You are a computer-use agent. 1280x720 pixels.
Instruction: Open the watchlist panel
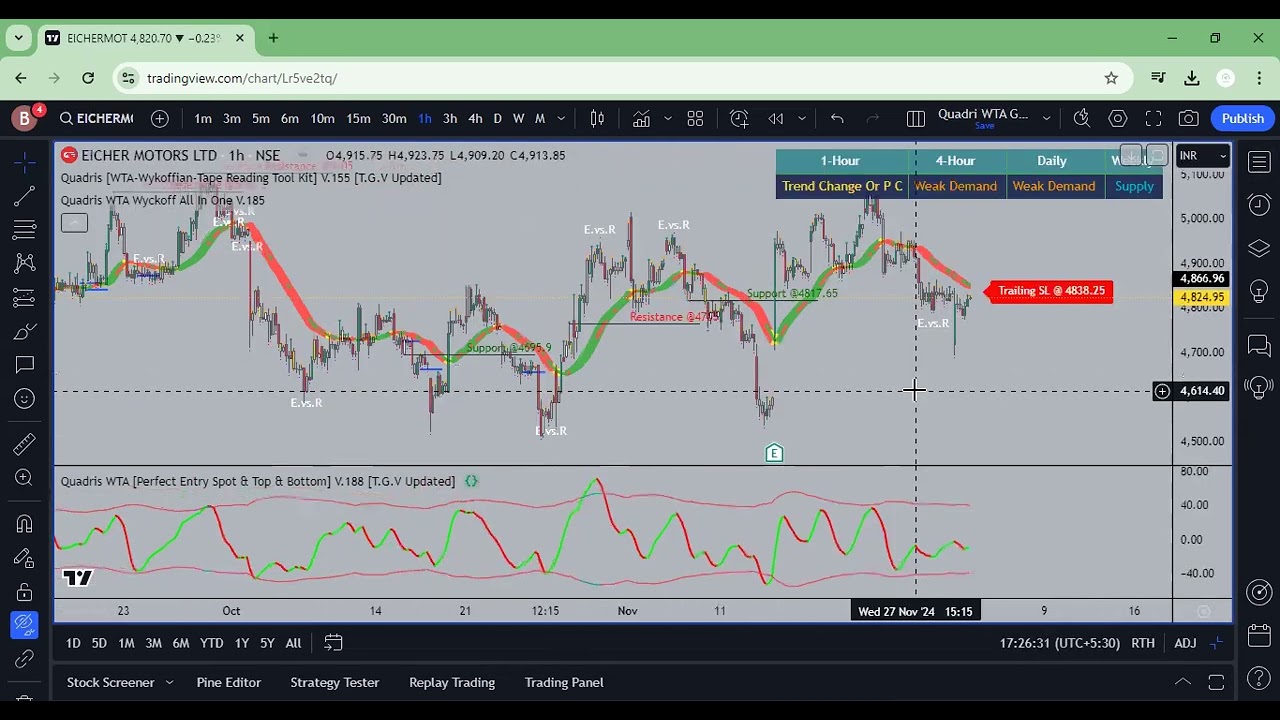coord(1259,162)
